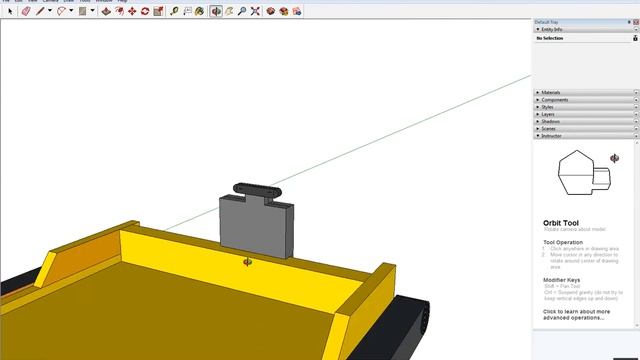The height and width of the screenshot is (360, 640).
Task: Click the Instructor panel vertical scrollbar
Action: coord(637,233)
